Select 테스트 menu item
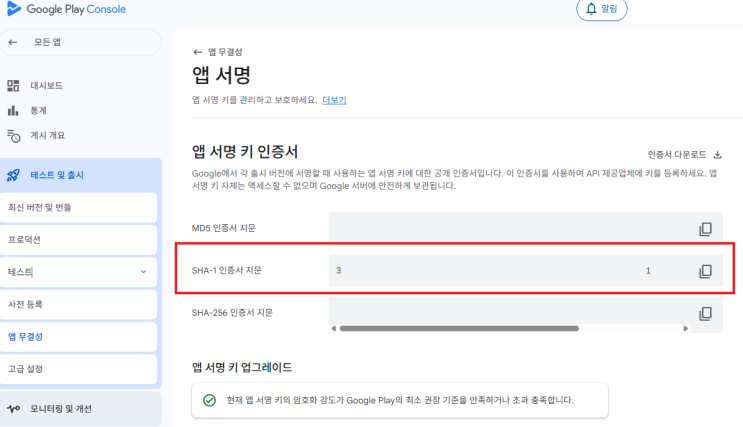Image resolution: width=743 pixels, height=427 pixels. 78,272
